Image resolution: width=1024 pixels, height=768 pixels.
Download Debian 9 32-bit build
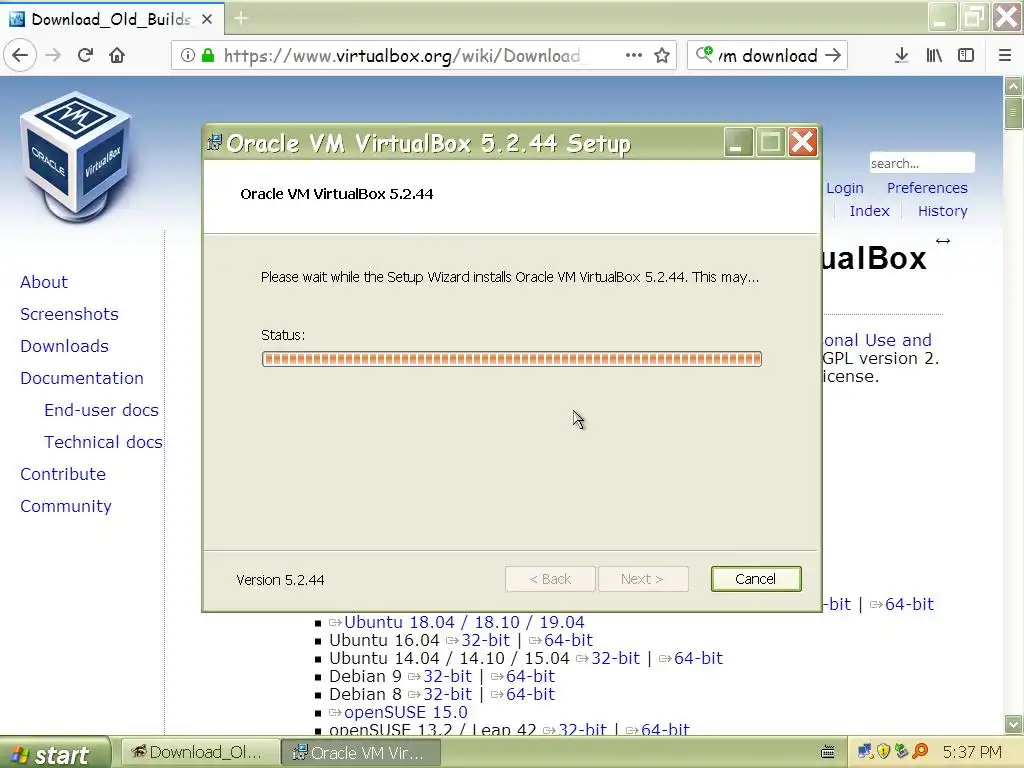point(447,676)
